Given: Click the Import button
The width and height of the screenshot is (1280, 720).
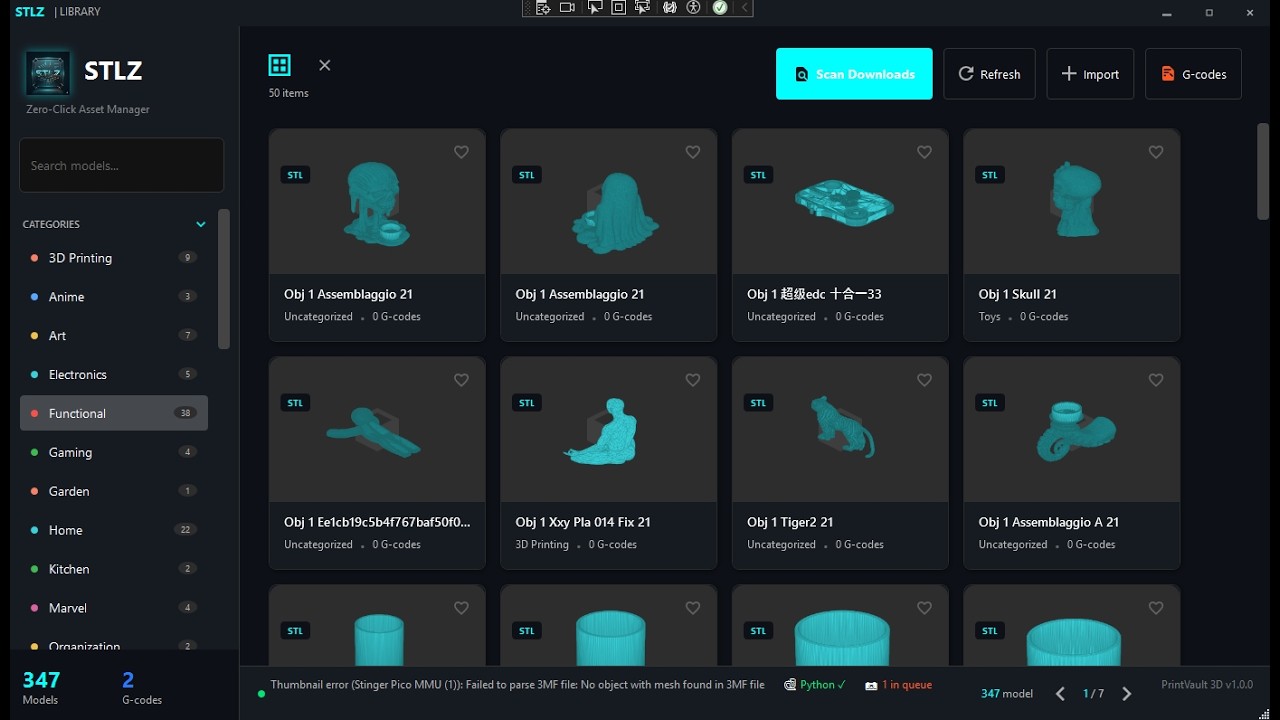Looking at the screenshot, I should tap(1090, 74).
